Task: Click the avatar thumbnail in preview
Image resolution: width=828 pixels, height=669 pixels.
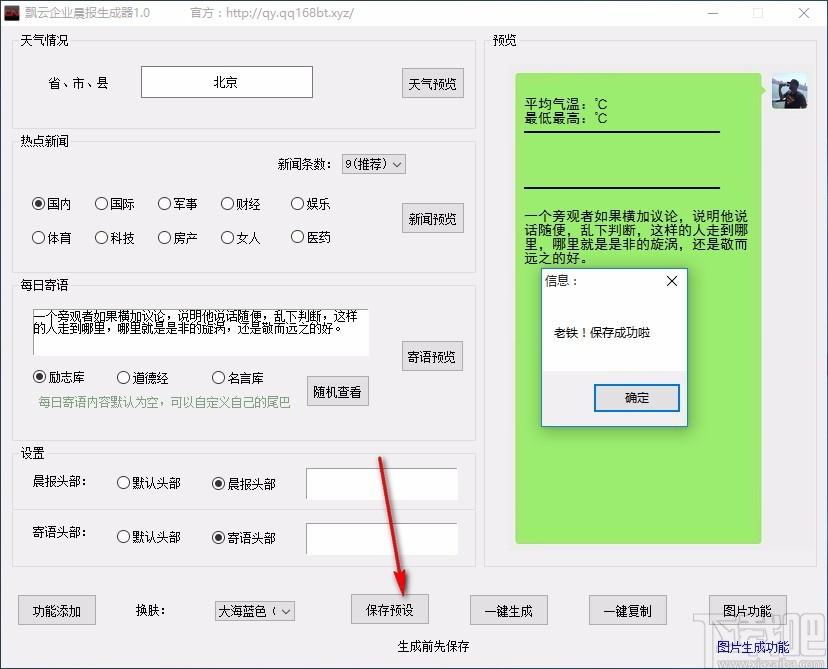Action: pos(789,91)
